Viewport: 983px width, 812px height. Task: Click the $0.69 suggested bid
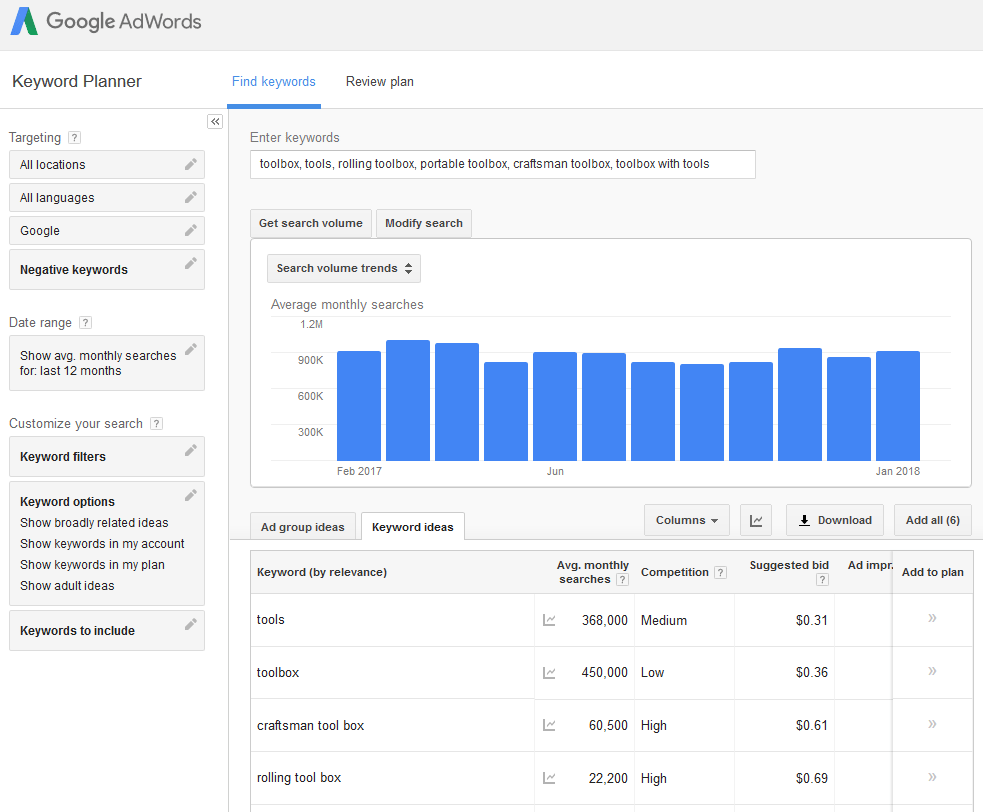(812, 778)
